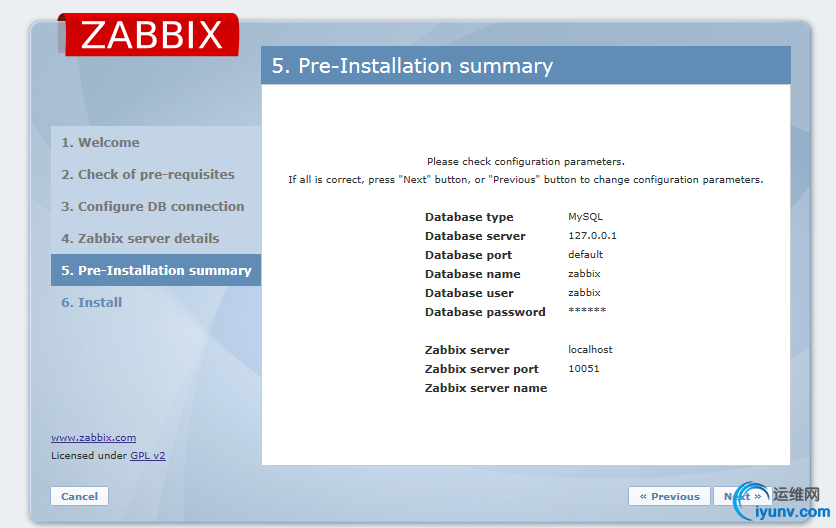Click the 'Zabbix server name' label
Screen dimensions: 836x528
pyautogui.click(x=486, y=388)
